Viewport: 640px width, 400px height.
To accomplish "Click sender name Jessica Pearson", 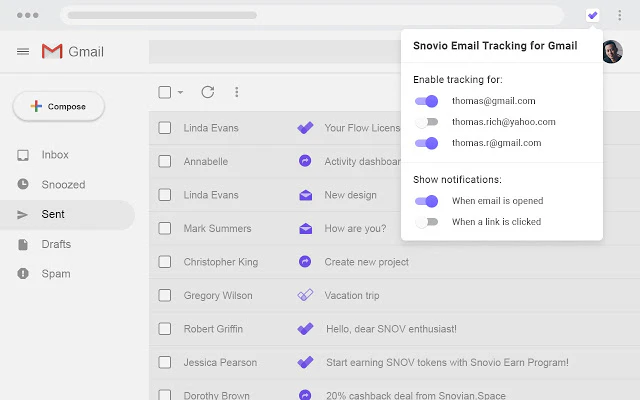I will pos(220,362).
